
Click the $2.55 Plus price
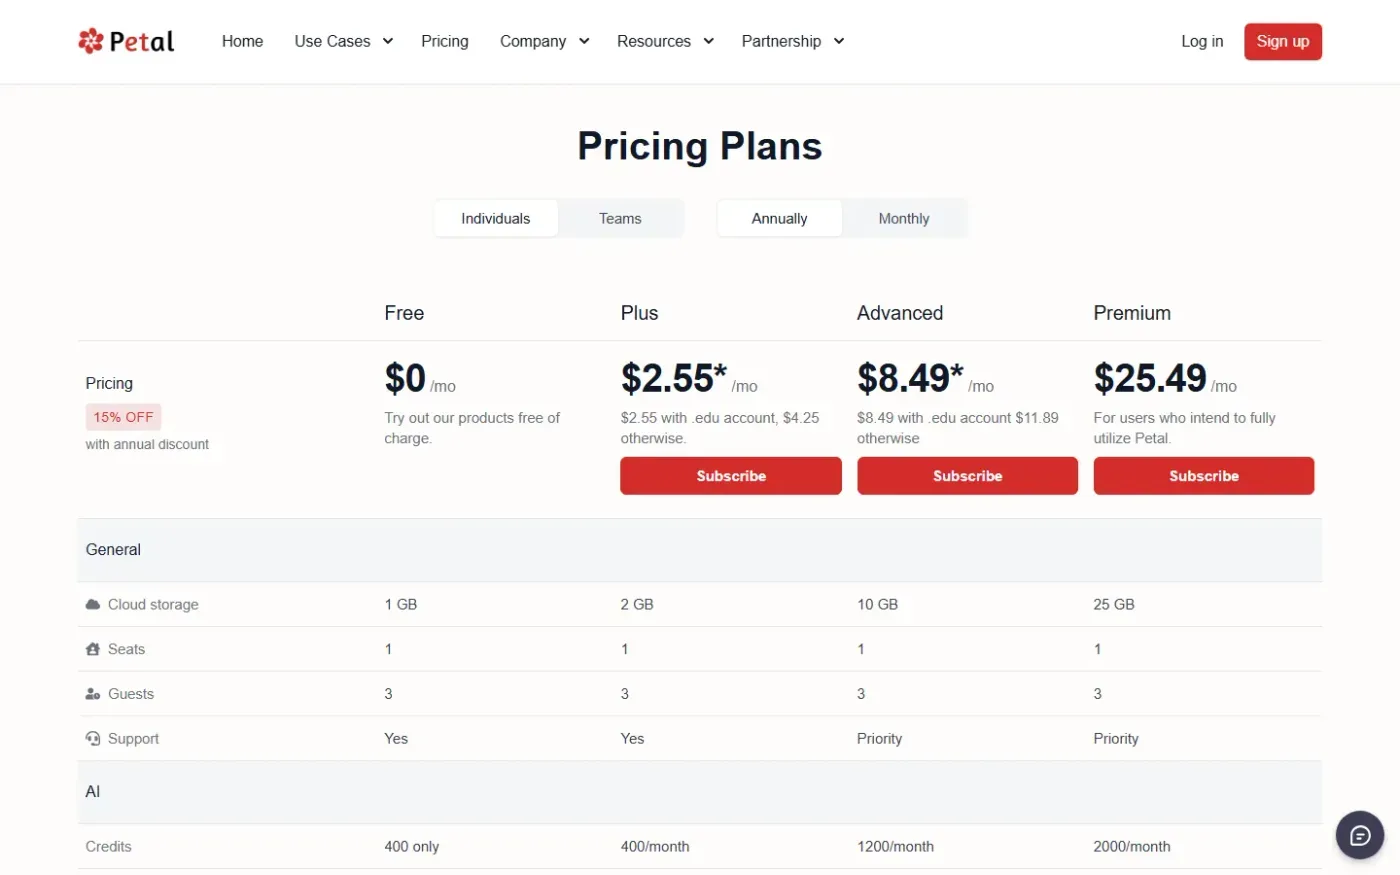pyautogui.click(x=674, y=378)
